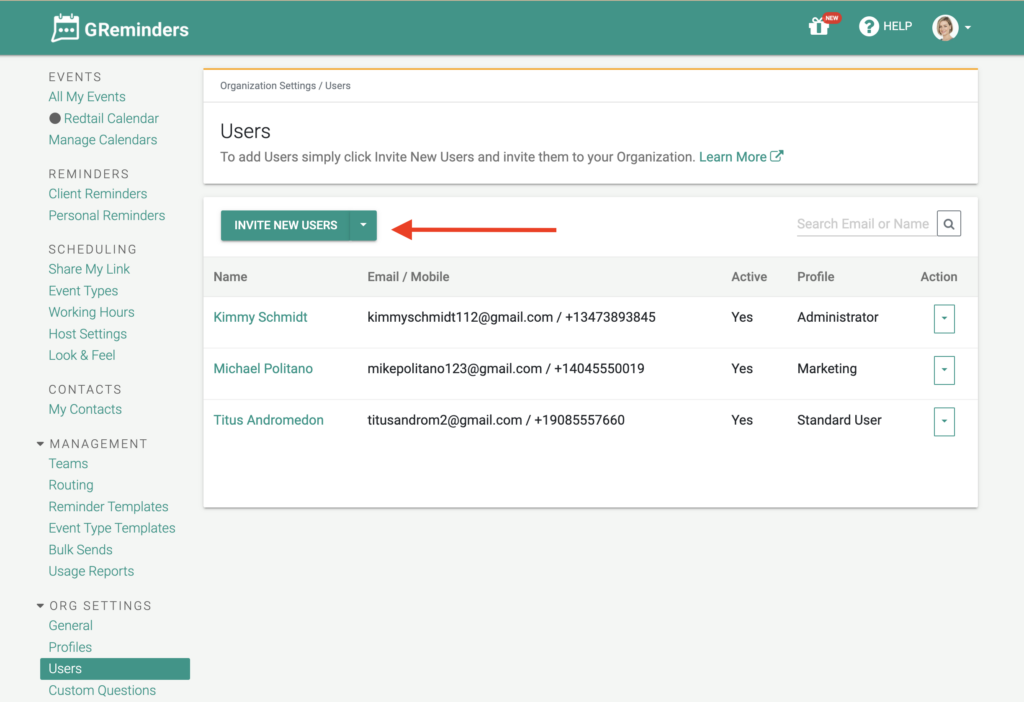
Task: Open Working Hours from the sidebar
Action: pyautogui.click(x=91, y=312)
